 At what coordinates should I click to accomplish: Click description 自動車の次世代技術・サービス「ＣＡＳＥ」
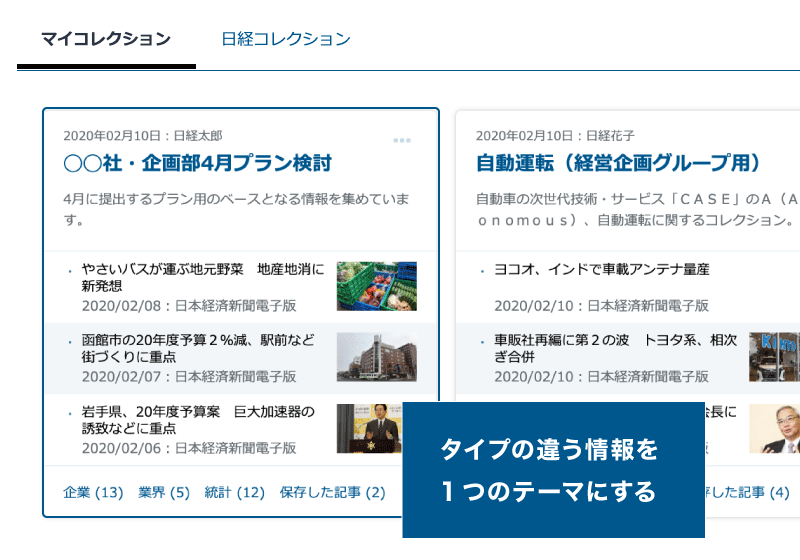[x=638, y=209]
